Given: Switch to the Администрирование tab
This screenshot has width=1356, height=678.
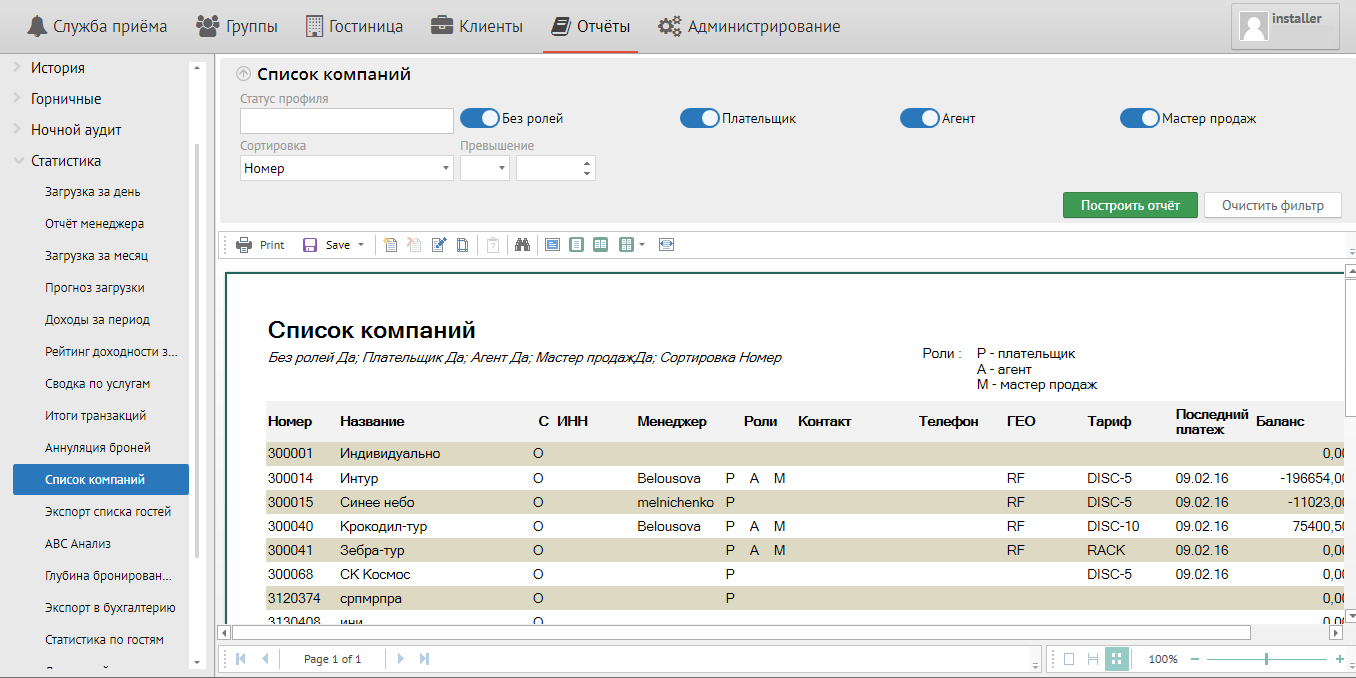Looking at the screenshot, I should (x=749, y=26).
